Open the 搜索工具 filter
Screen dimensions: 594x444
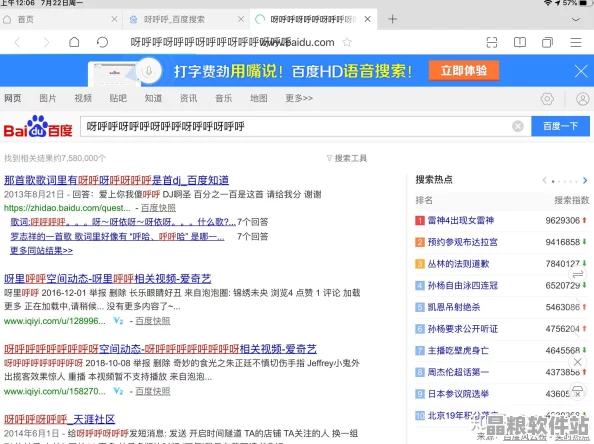coord(347,158)
